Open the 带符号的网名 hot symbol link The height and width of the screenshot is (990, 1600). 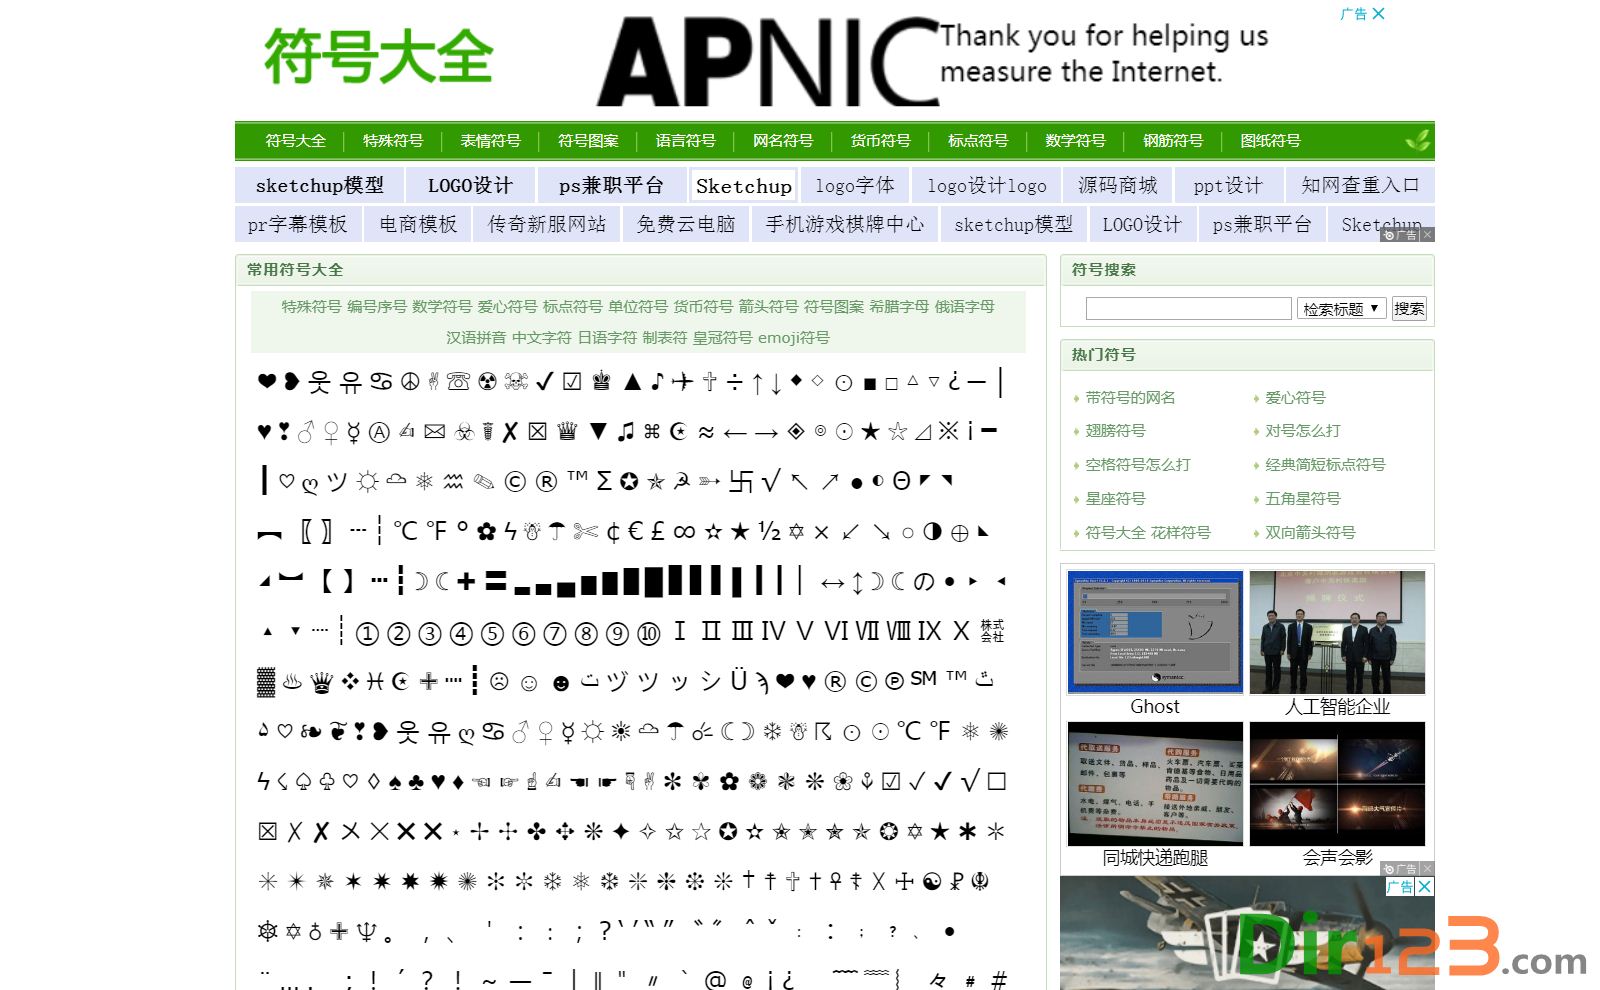[x=1130, y=398]
